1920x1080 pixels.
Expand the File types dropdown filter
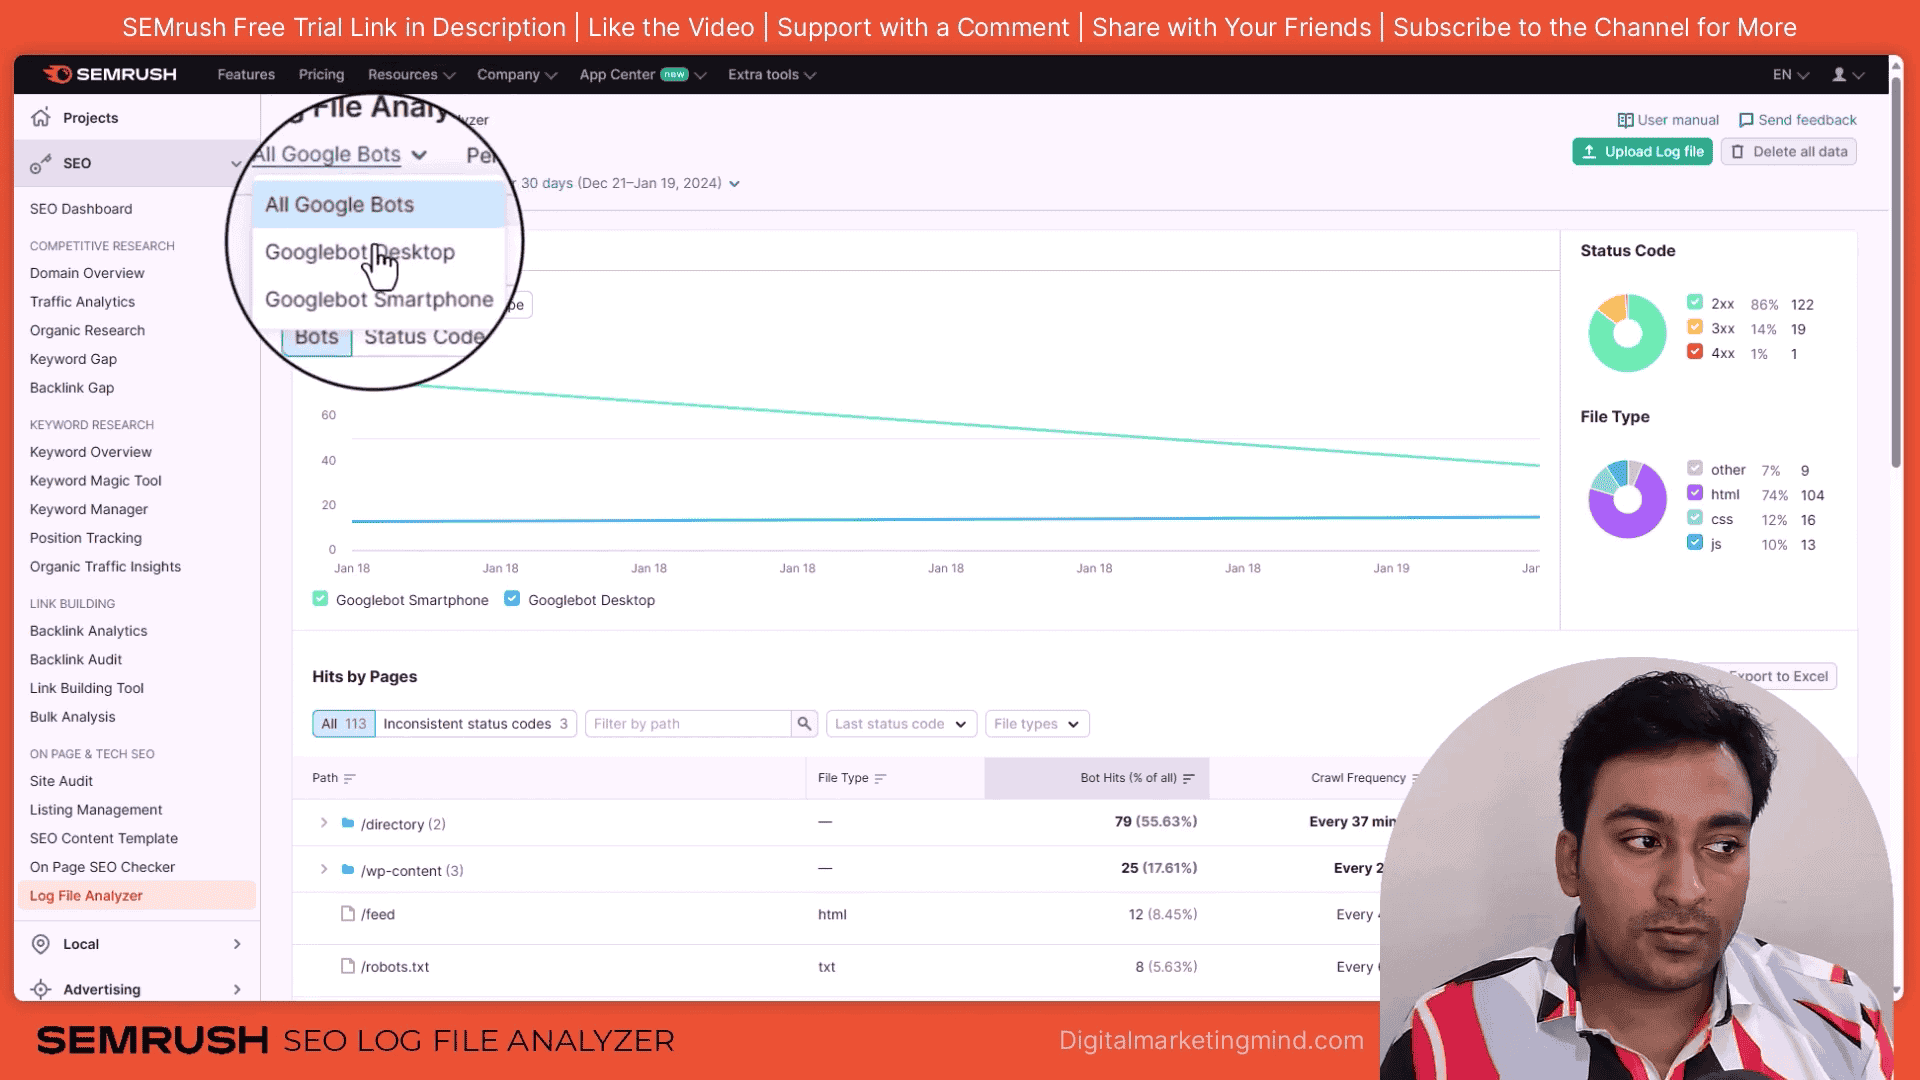(1036, 723)
